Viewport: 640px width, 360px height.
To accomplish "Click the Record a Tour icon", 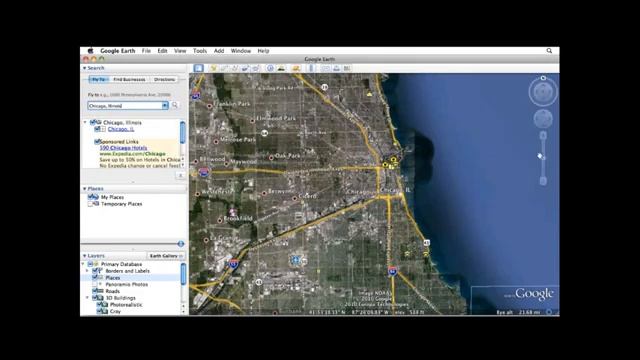I will (256, 68).
